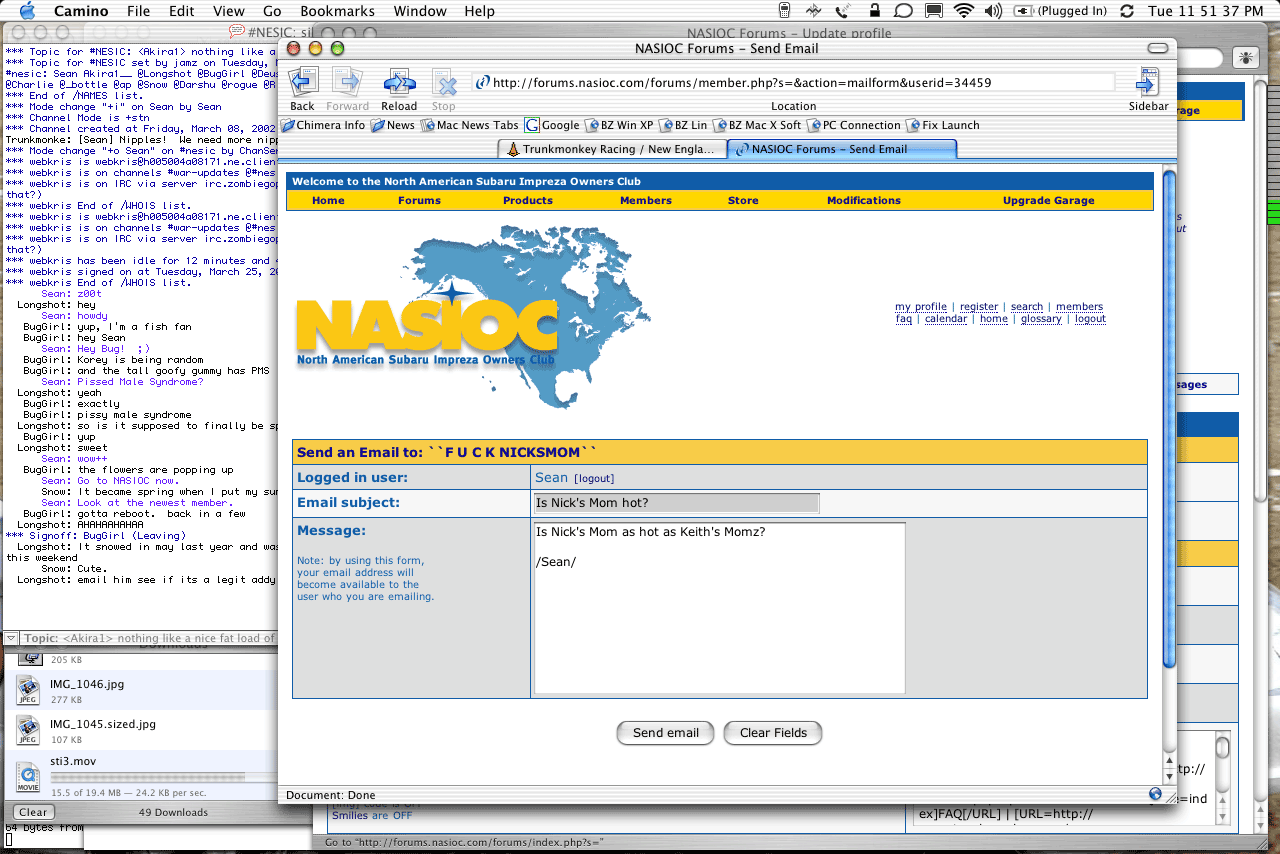The height and width of the screenshot is (854, 1280).
Task: Select NASIOC Forums – Send Email tab
Action: (842, 149)
